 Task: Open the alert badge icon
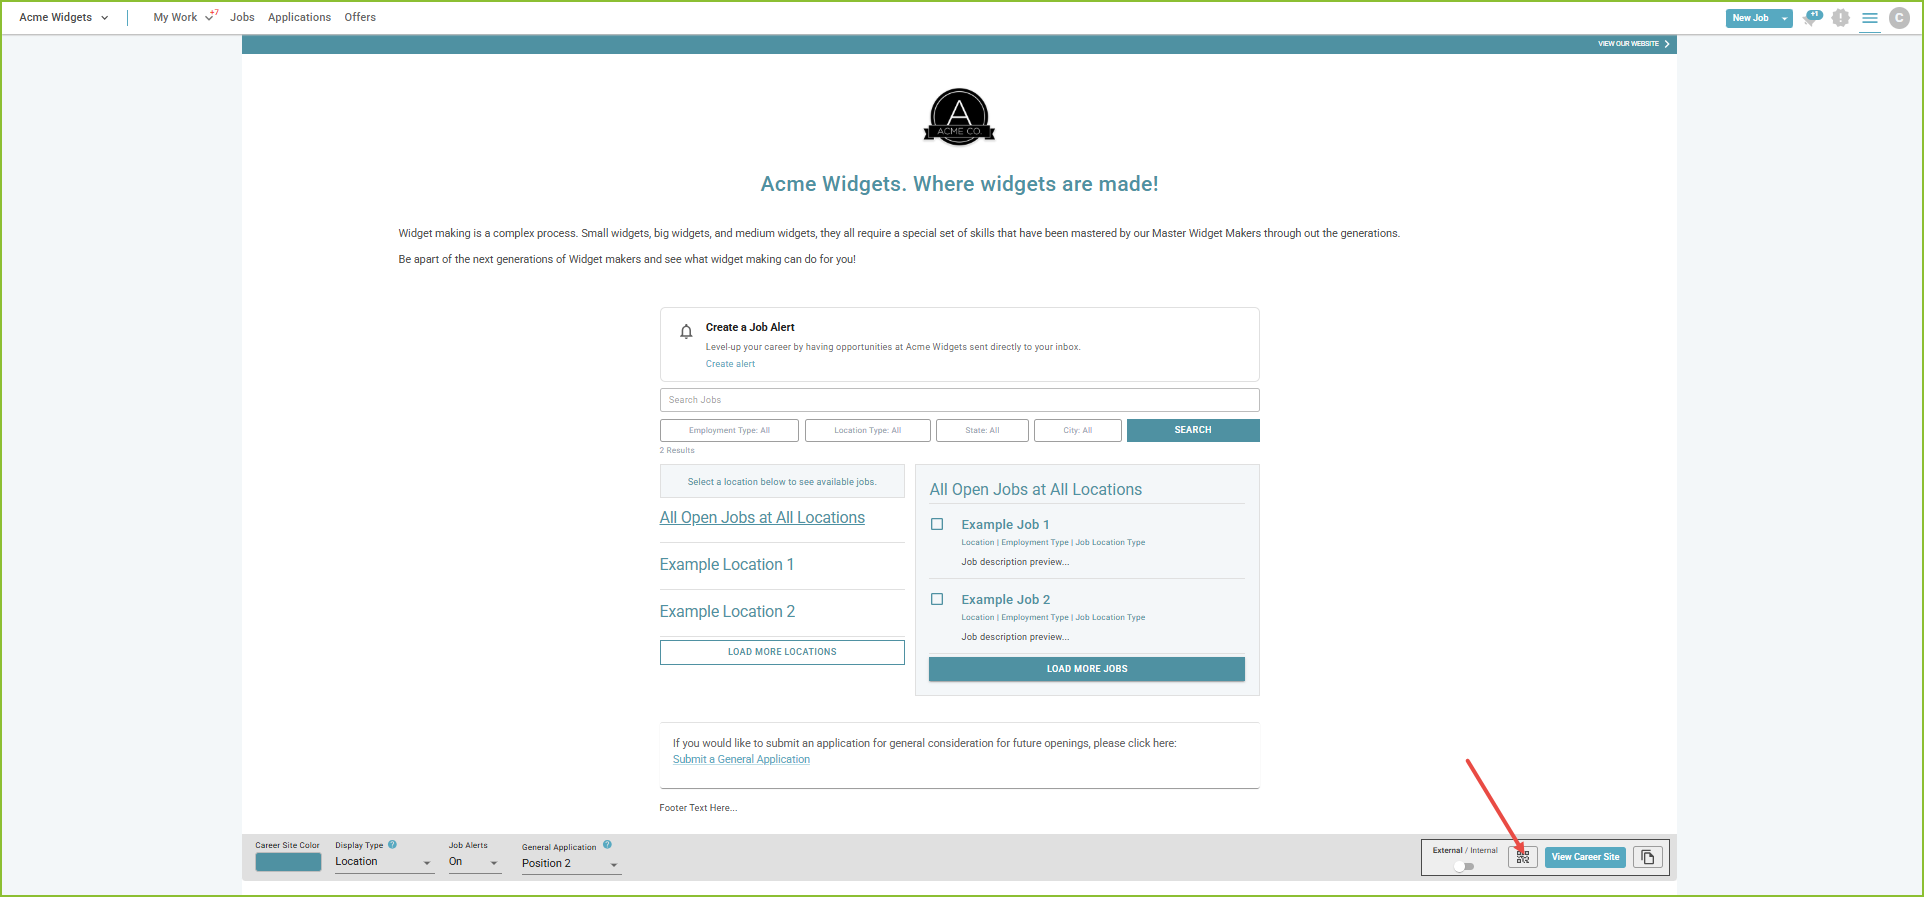click(1840, 18)
